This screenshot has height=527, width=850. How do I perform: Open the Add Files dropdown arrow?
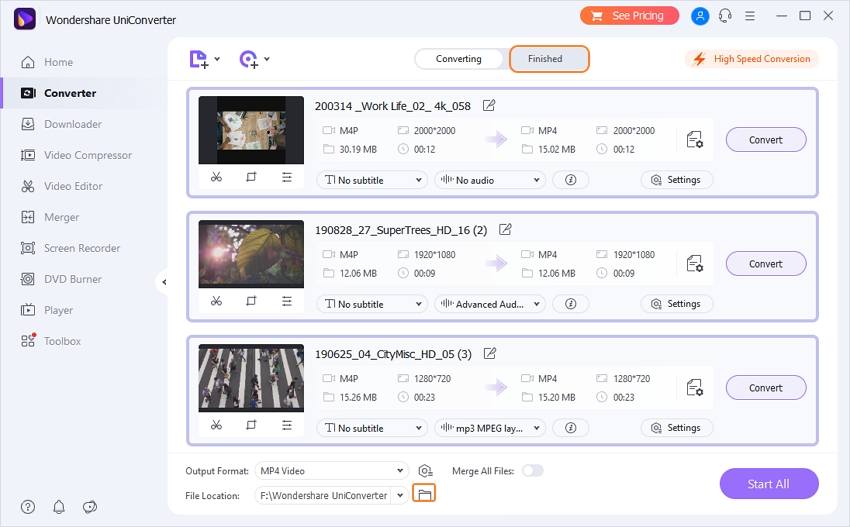(x=217, y=59)
